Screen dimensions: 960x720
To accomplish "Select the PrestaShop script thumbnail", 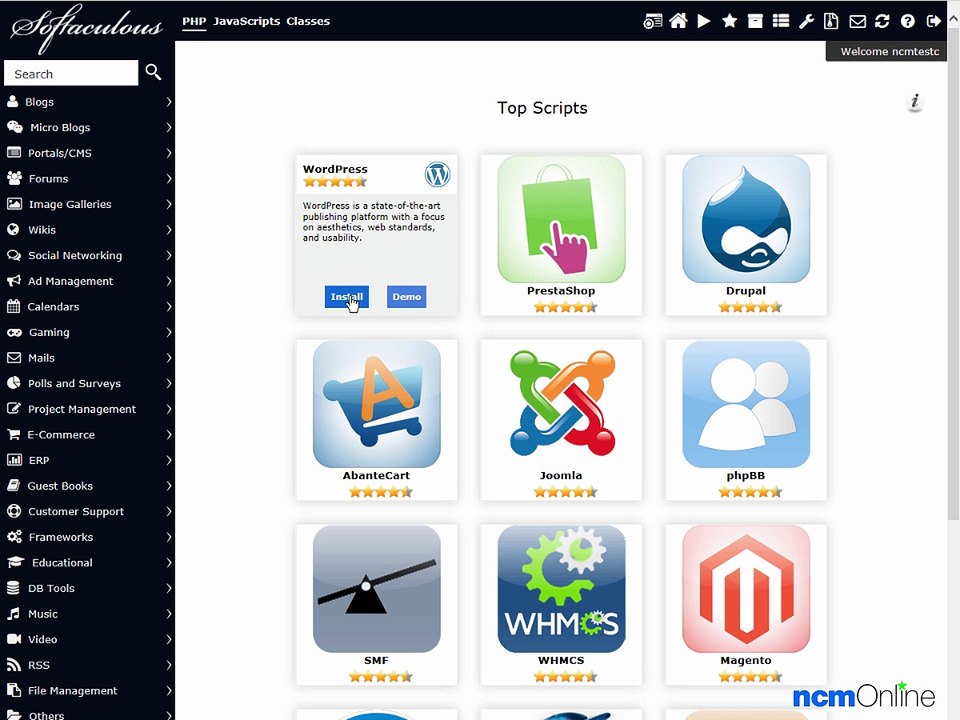I will point(561,219).
